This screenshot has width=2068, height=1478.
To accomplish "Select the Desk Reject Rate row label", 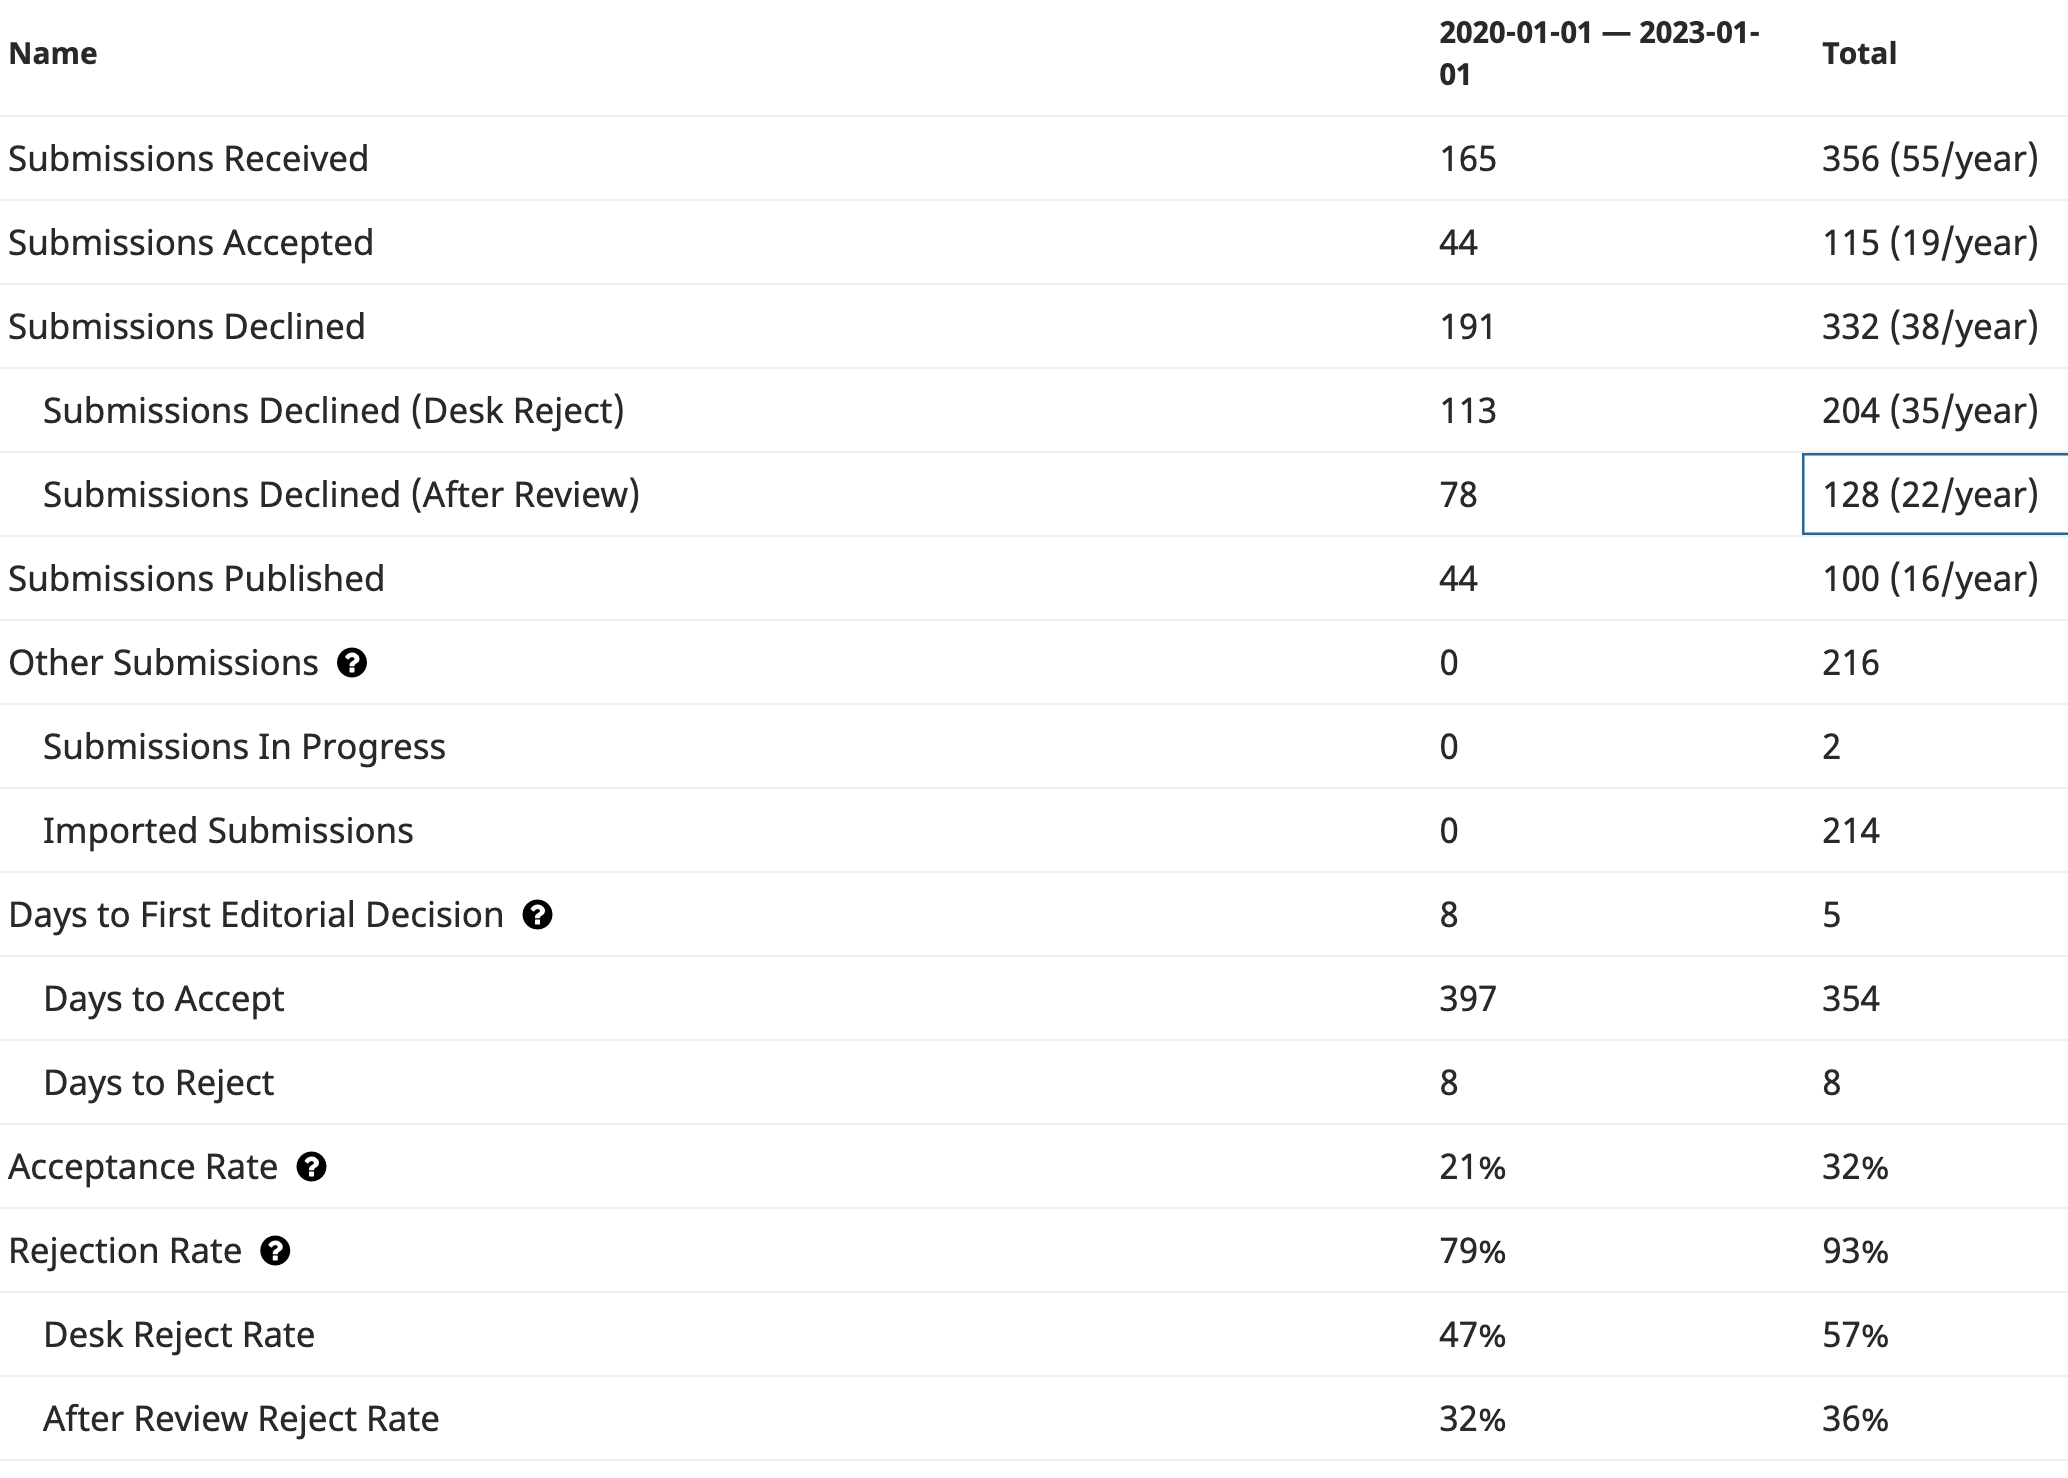I will (179, 1335).
